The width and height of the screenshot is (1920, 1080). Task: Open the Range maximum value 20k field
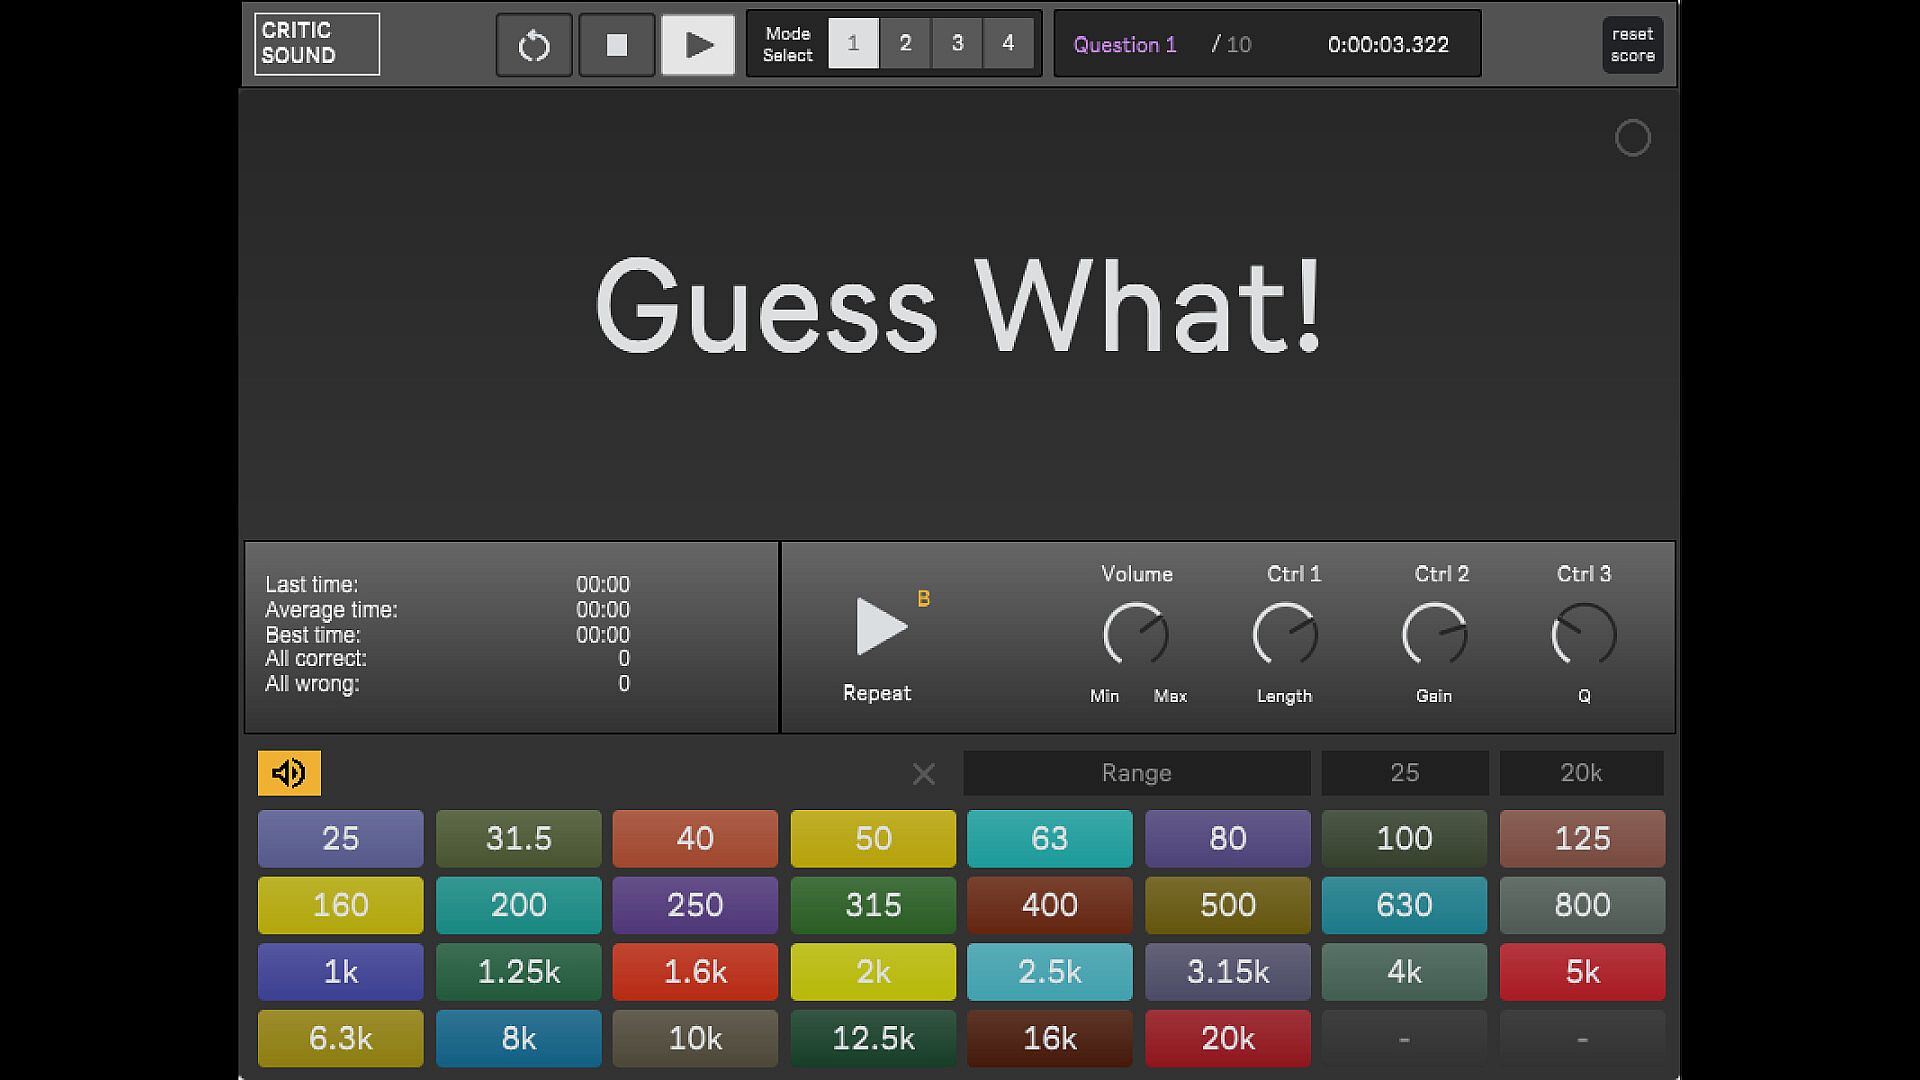pyautogui.click(x=1581, y=773)
